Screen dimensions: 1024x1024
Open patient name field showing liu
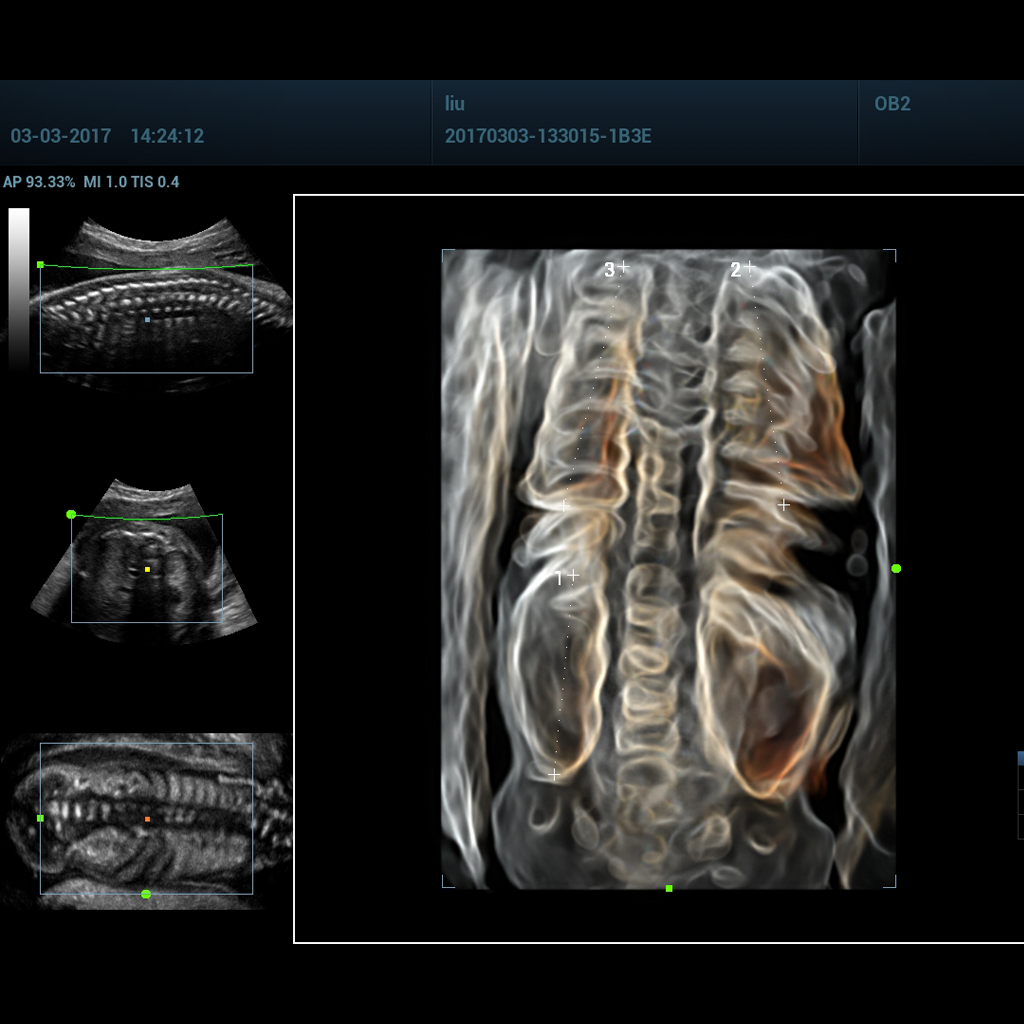[456, 103]
